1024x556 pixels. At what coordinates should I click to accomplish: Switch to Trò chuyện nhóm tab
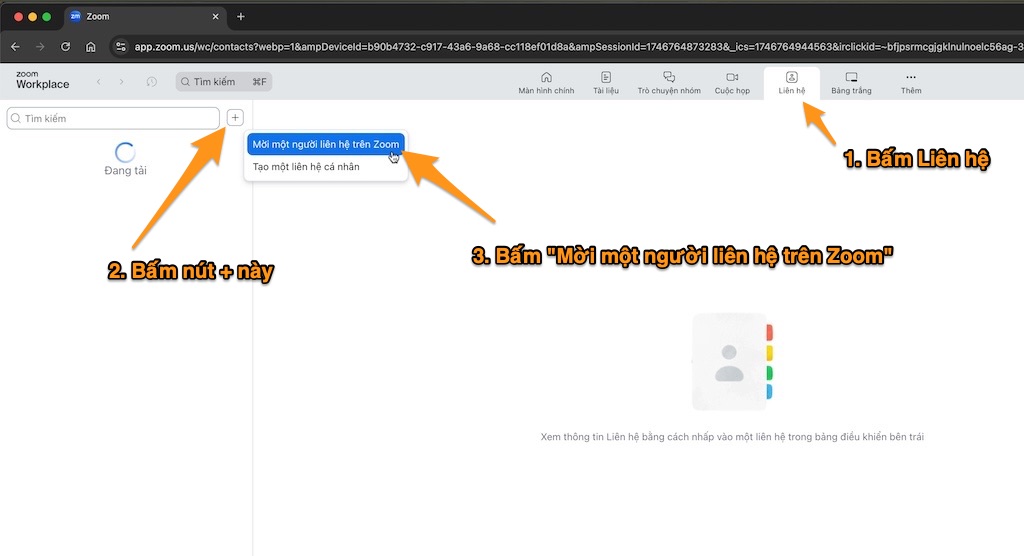pyautogui.click(x=669, y=83)
